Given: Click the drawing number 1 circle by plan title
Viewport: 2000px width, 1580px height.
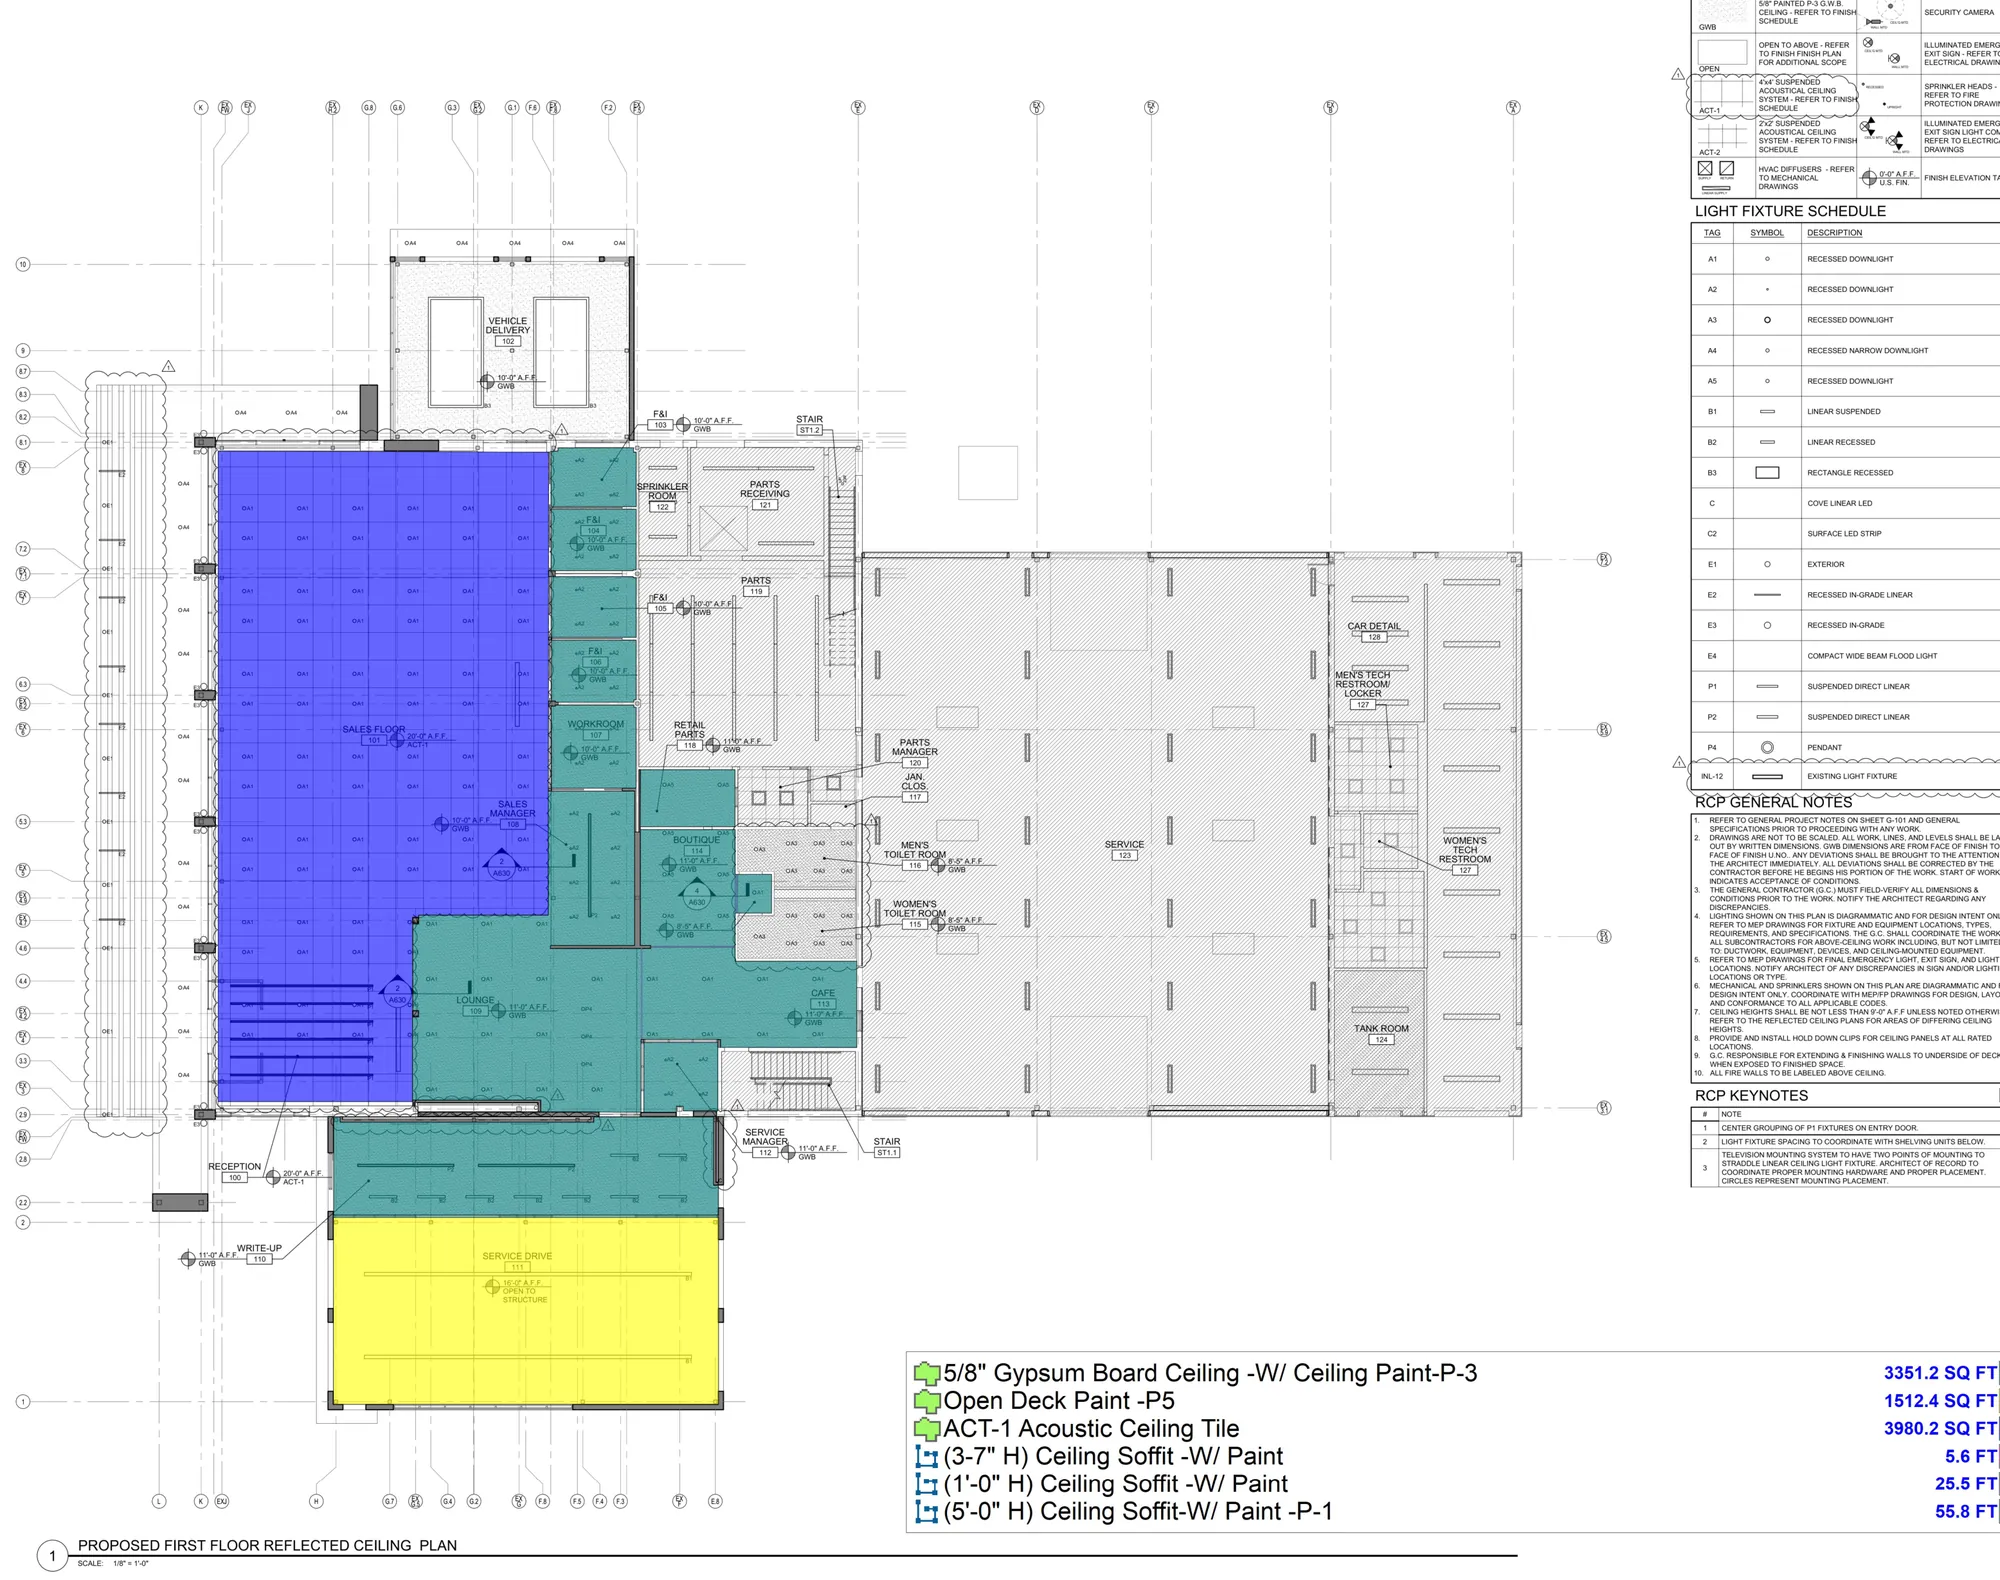Looking at the screenshot, I should click(53, 1556).
